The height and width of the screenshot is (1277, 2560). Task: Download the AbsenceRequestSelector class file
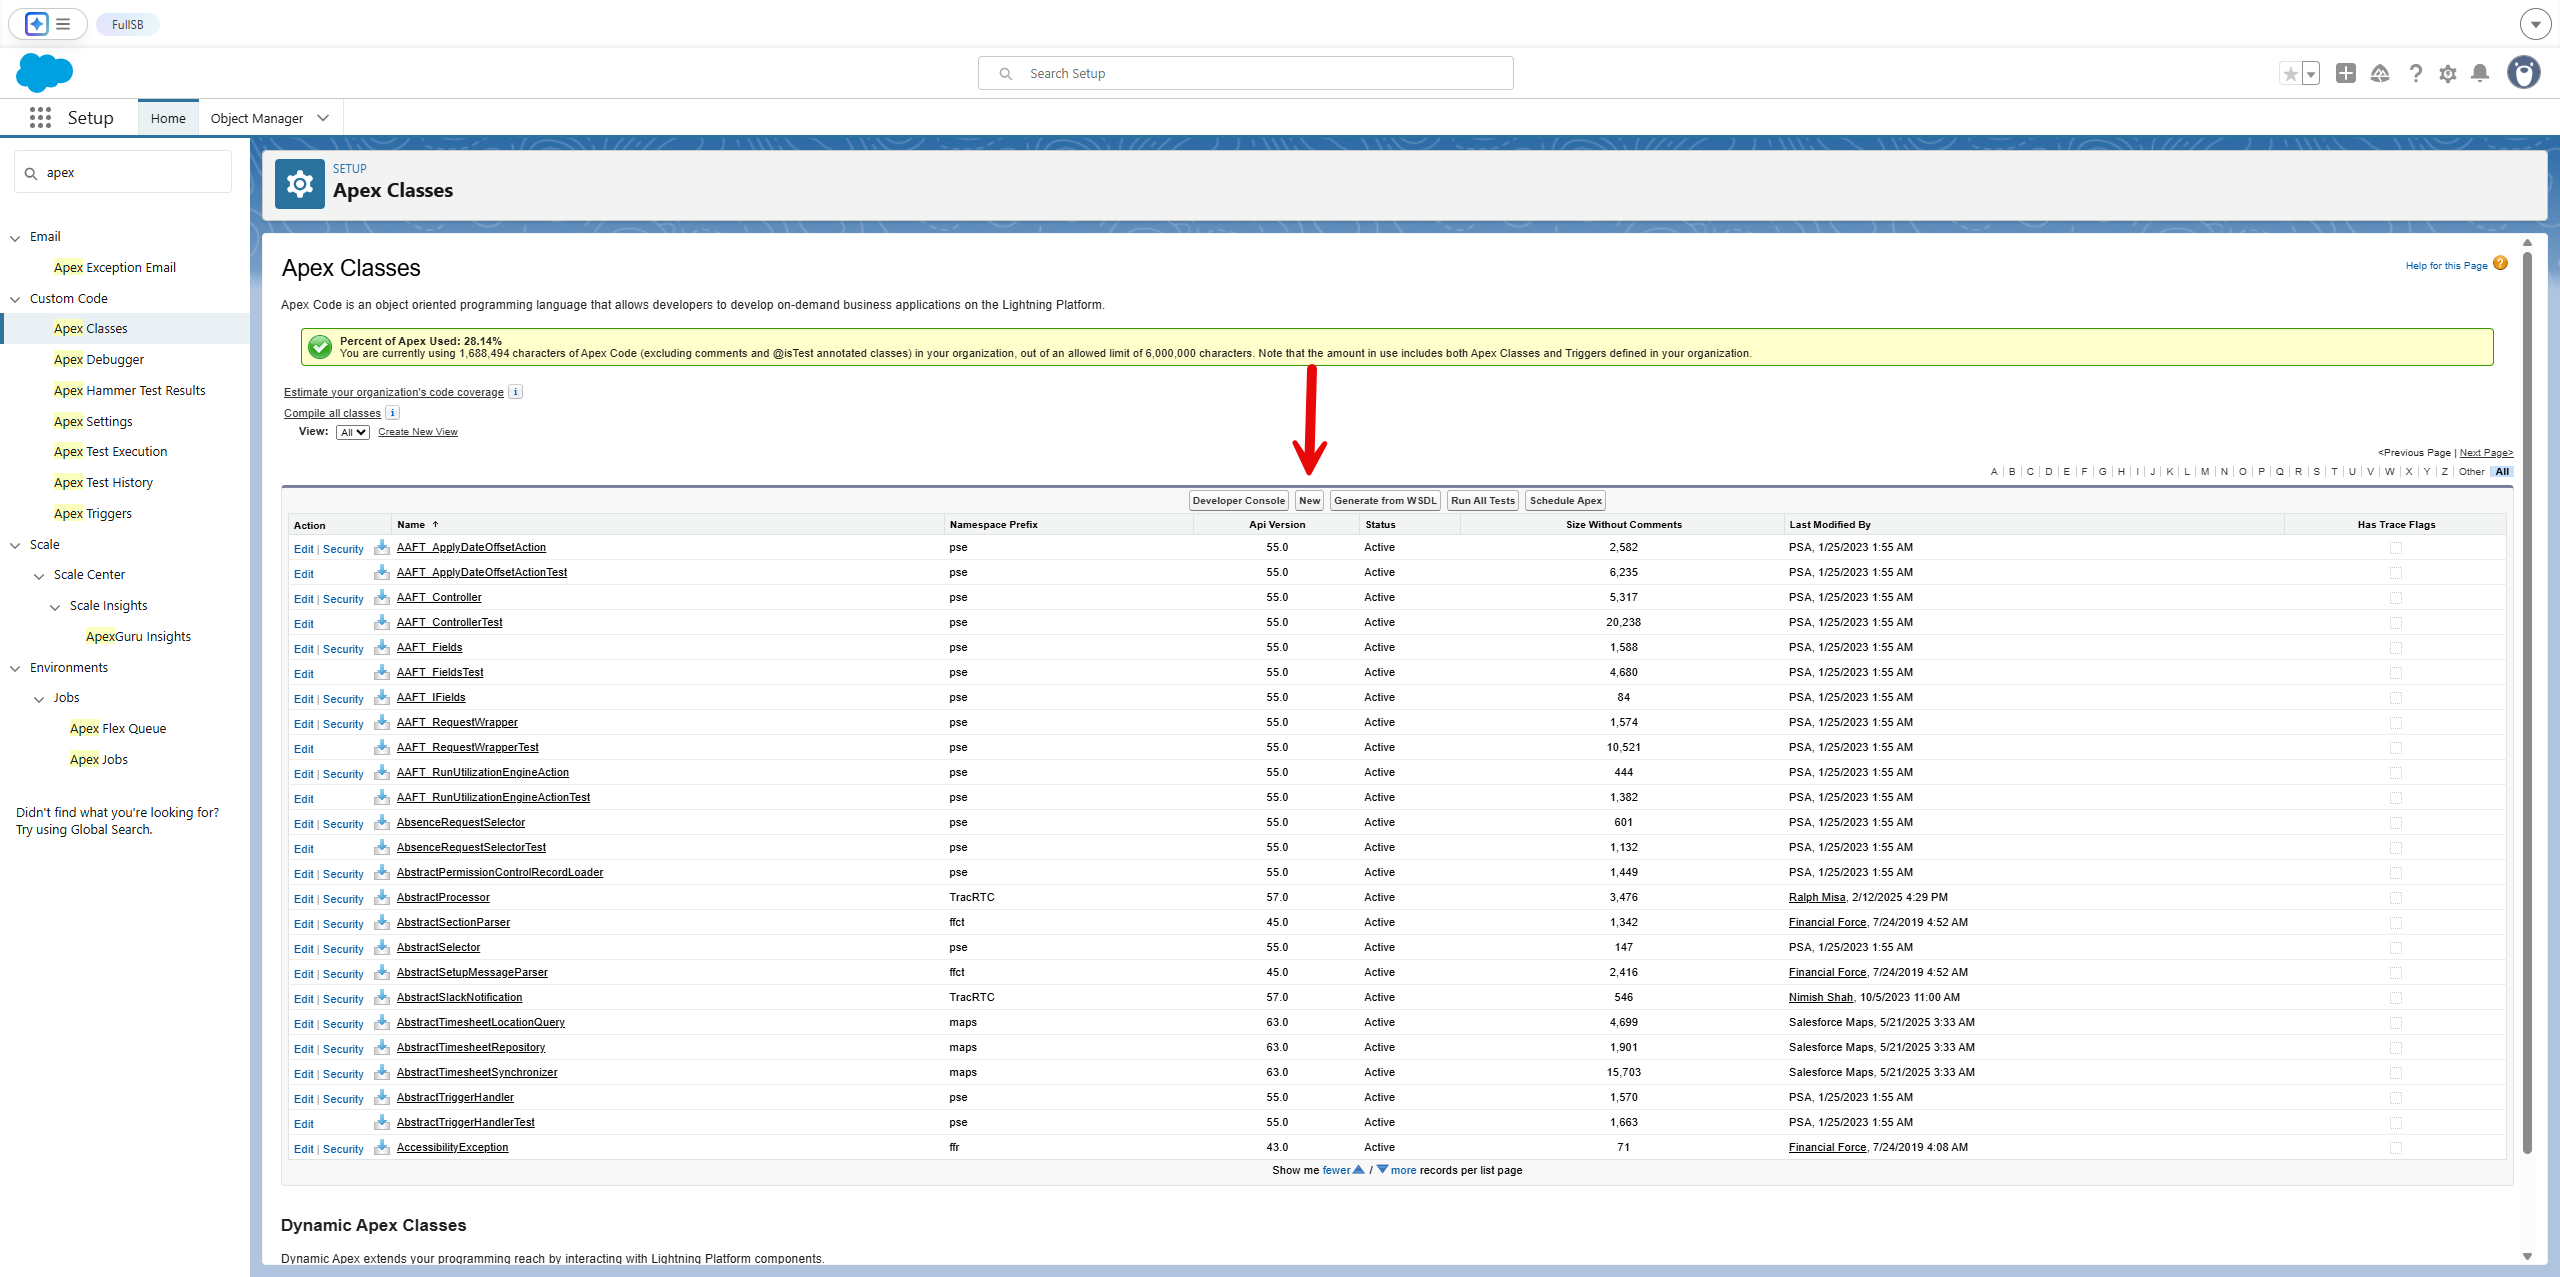pyautogui.click(x=382, y=822)
